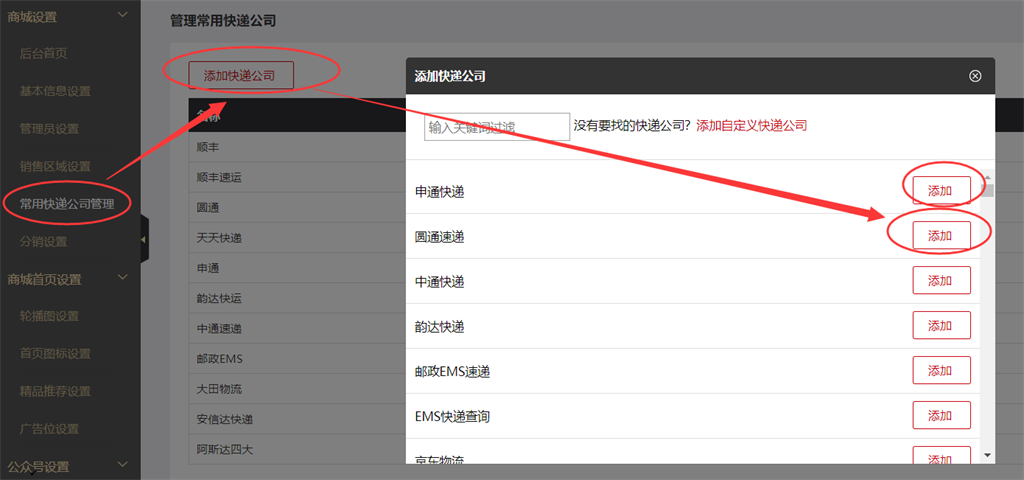
Task: Select the 大田物流 table row
Action: pos(297,389)
